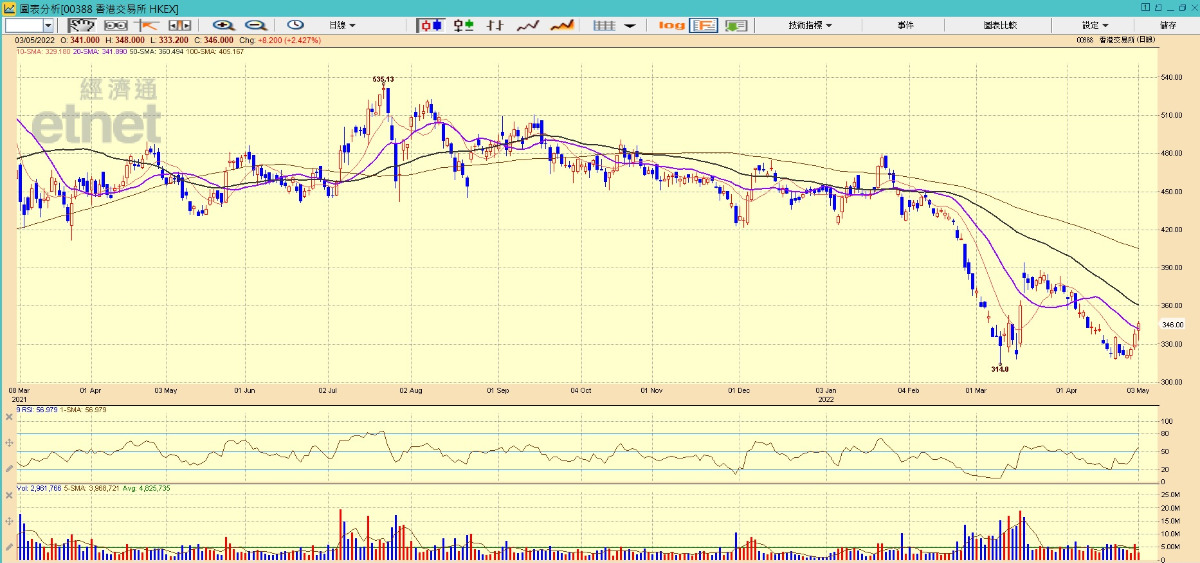
Task: Click the zoom in magnifier icon
Action: (x=223, y=24)
